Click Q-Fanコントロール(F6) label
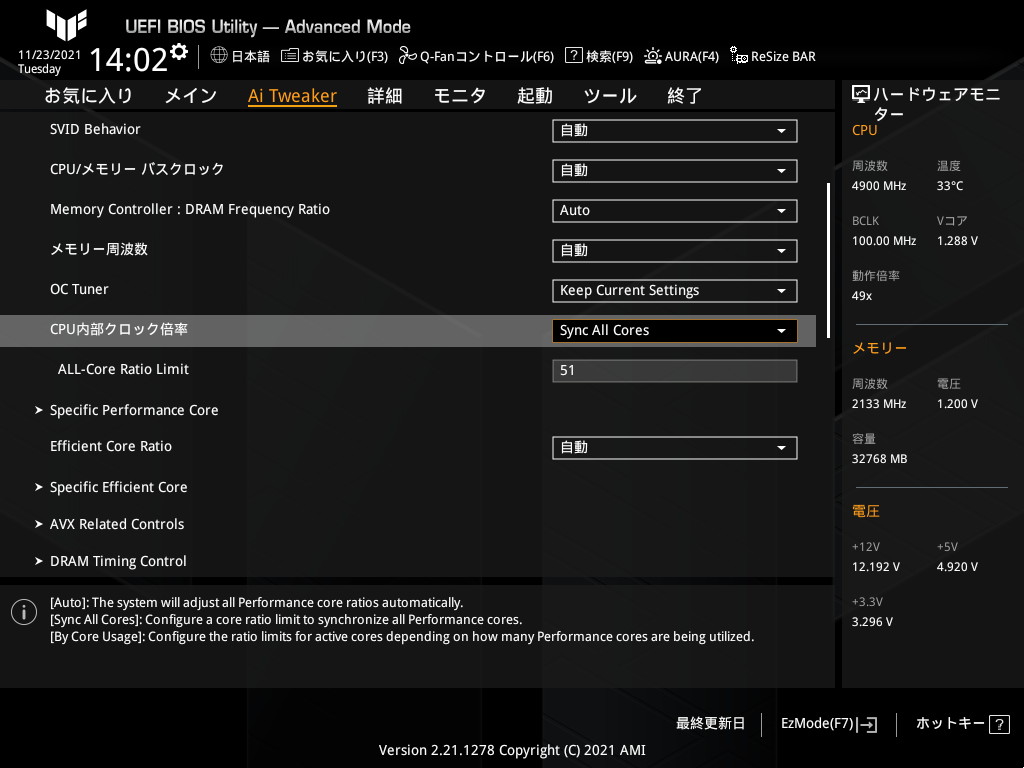The width and height of the screenshot is (1024, 768). click(x=487, y=56)
